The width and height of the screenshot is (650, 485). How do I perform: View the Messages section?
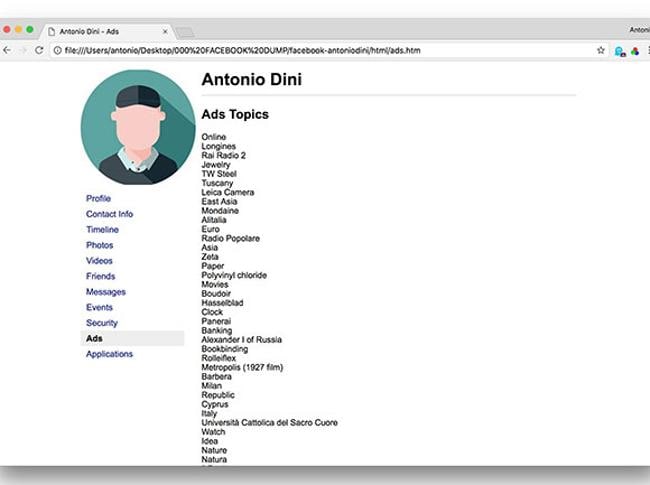tap(105, 292)
